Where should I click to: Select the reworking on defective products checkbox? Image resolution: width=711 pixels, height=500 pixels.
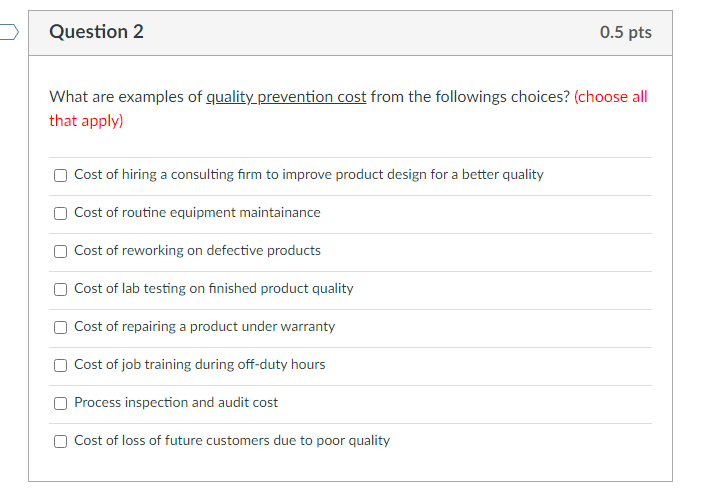pos(61,251)
